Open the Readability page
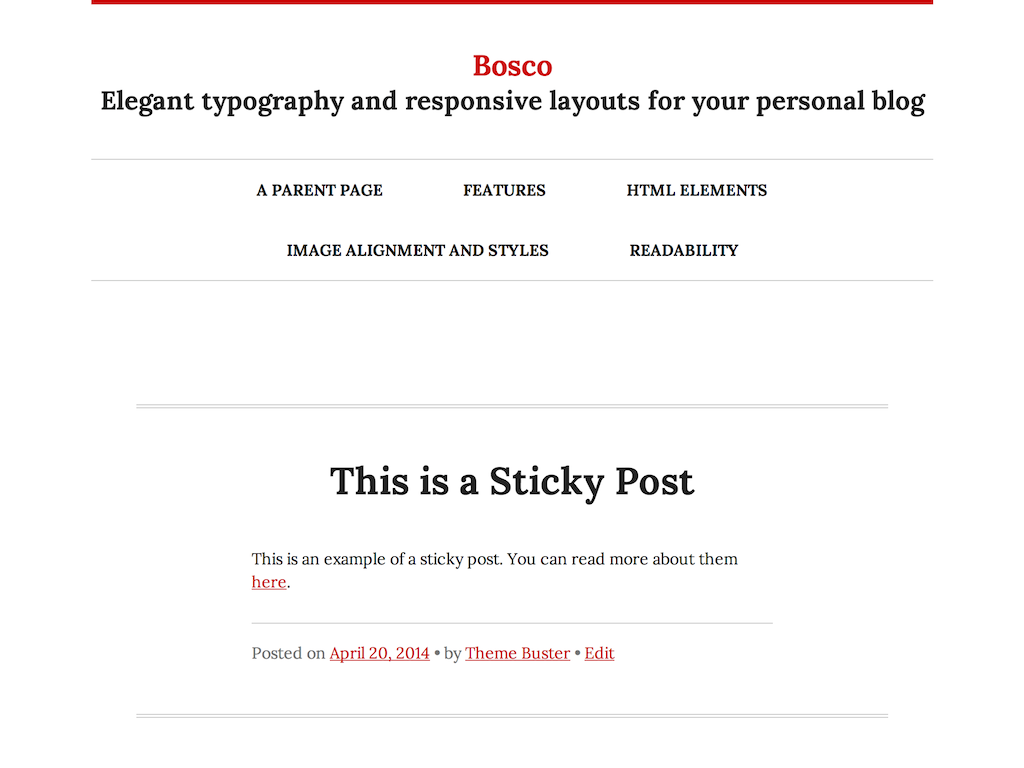The width and height of the screenshot is (1024, 768). (683, 250)
